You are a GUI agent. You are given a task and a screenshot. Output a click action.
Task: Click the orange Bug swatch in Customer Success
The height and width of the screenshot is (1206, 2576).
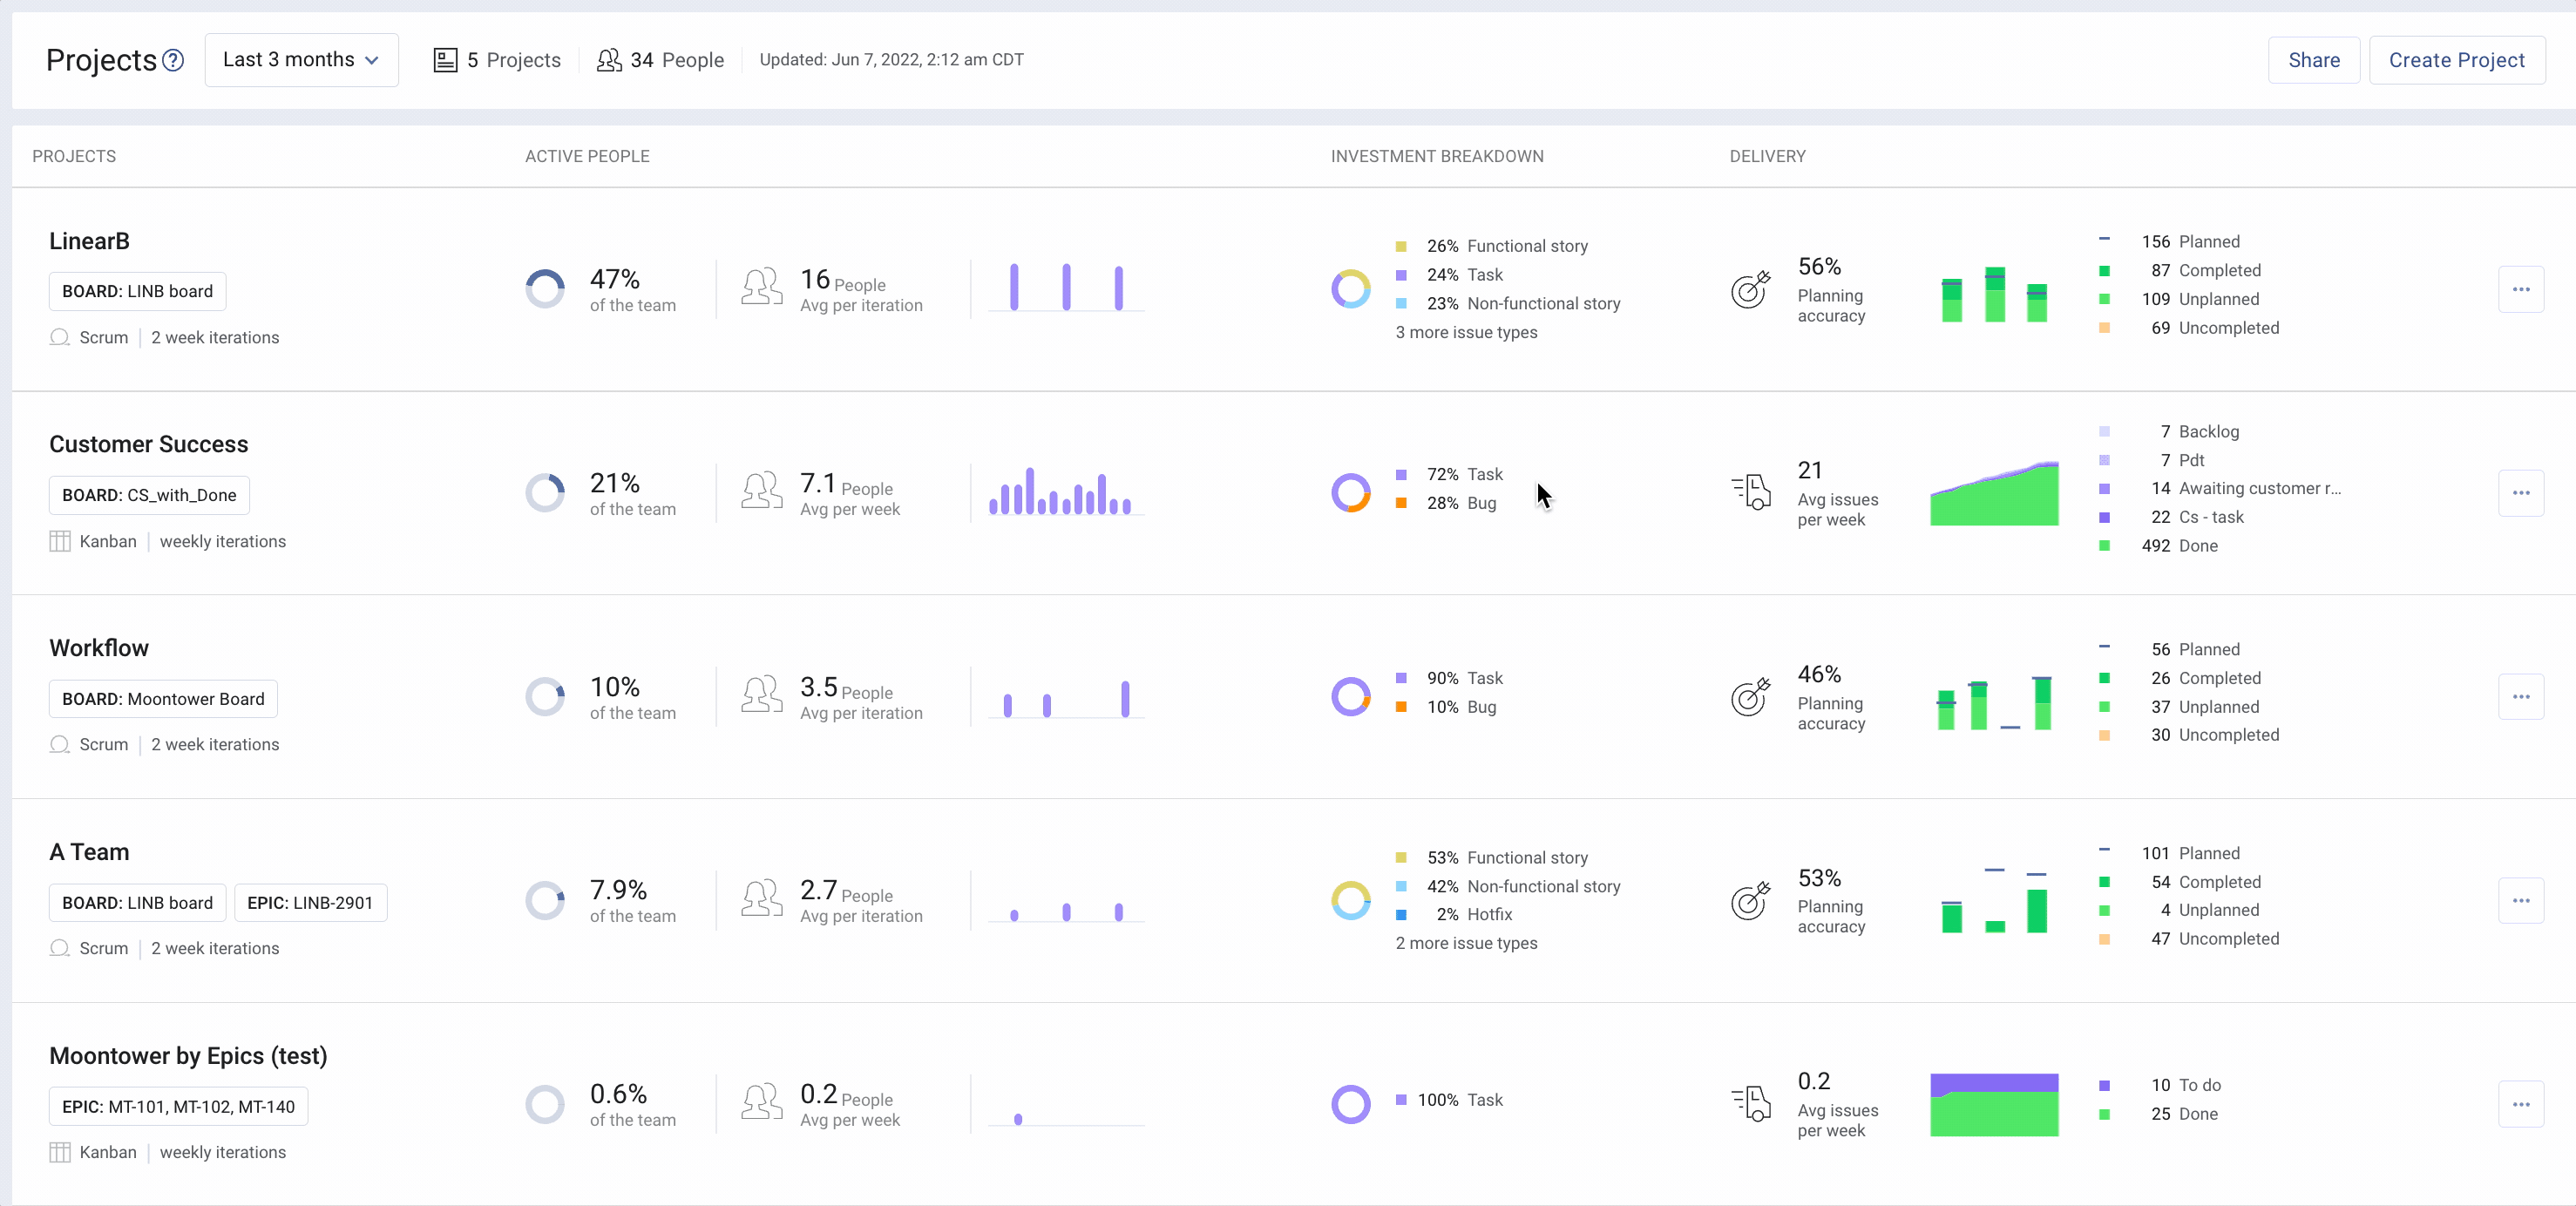1401,503
